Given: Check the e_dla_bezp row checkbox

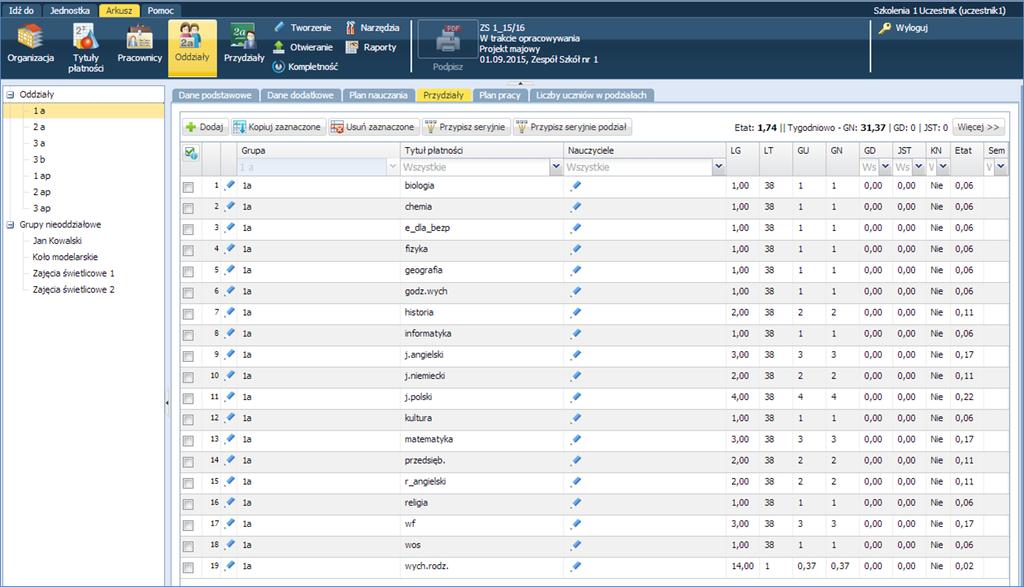Looking at the screenshot, I should pyautogui.click(x=189, y=230).
